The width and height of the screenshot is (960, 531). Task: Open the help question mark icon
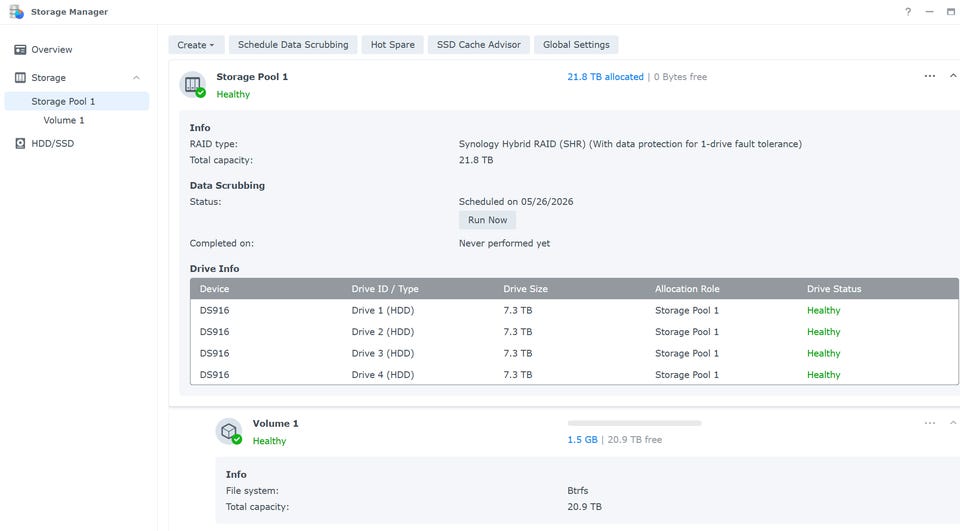pyautogui.click(x=908, y=12)
